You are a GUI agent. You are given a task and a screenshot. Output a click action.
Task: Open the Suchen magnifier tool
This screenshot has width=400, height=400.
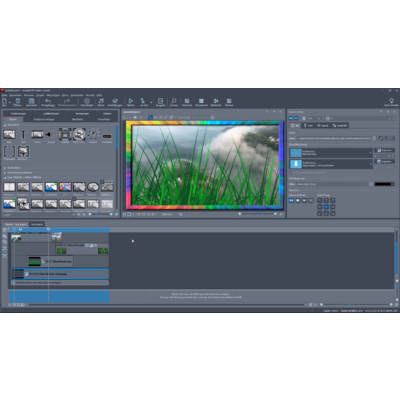click(x=174, y=101)
